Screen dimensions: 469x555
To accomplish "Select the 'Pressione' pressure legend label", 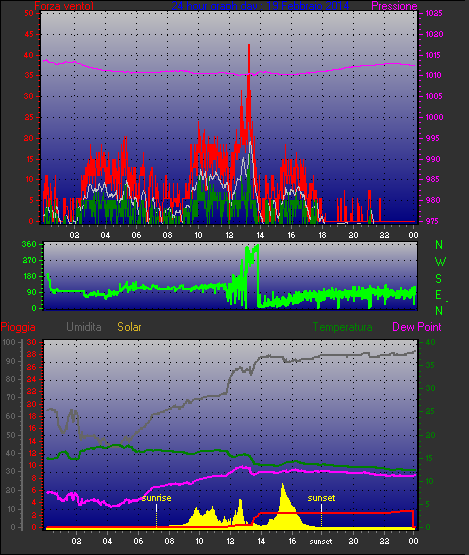I will click(394, 6).
